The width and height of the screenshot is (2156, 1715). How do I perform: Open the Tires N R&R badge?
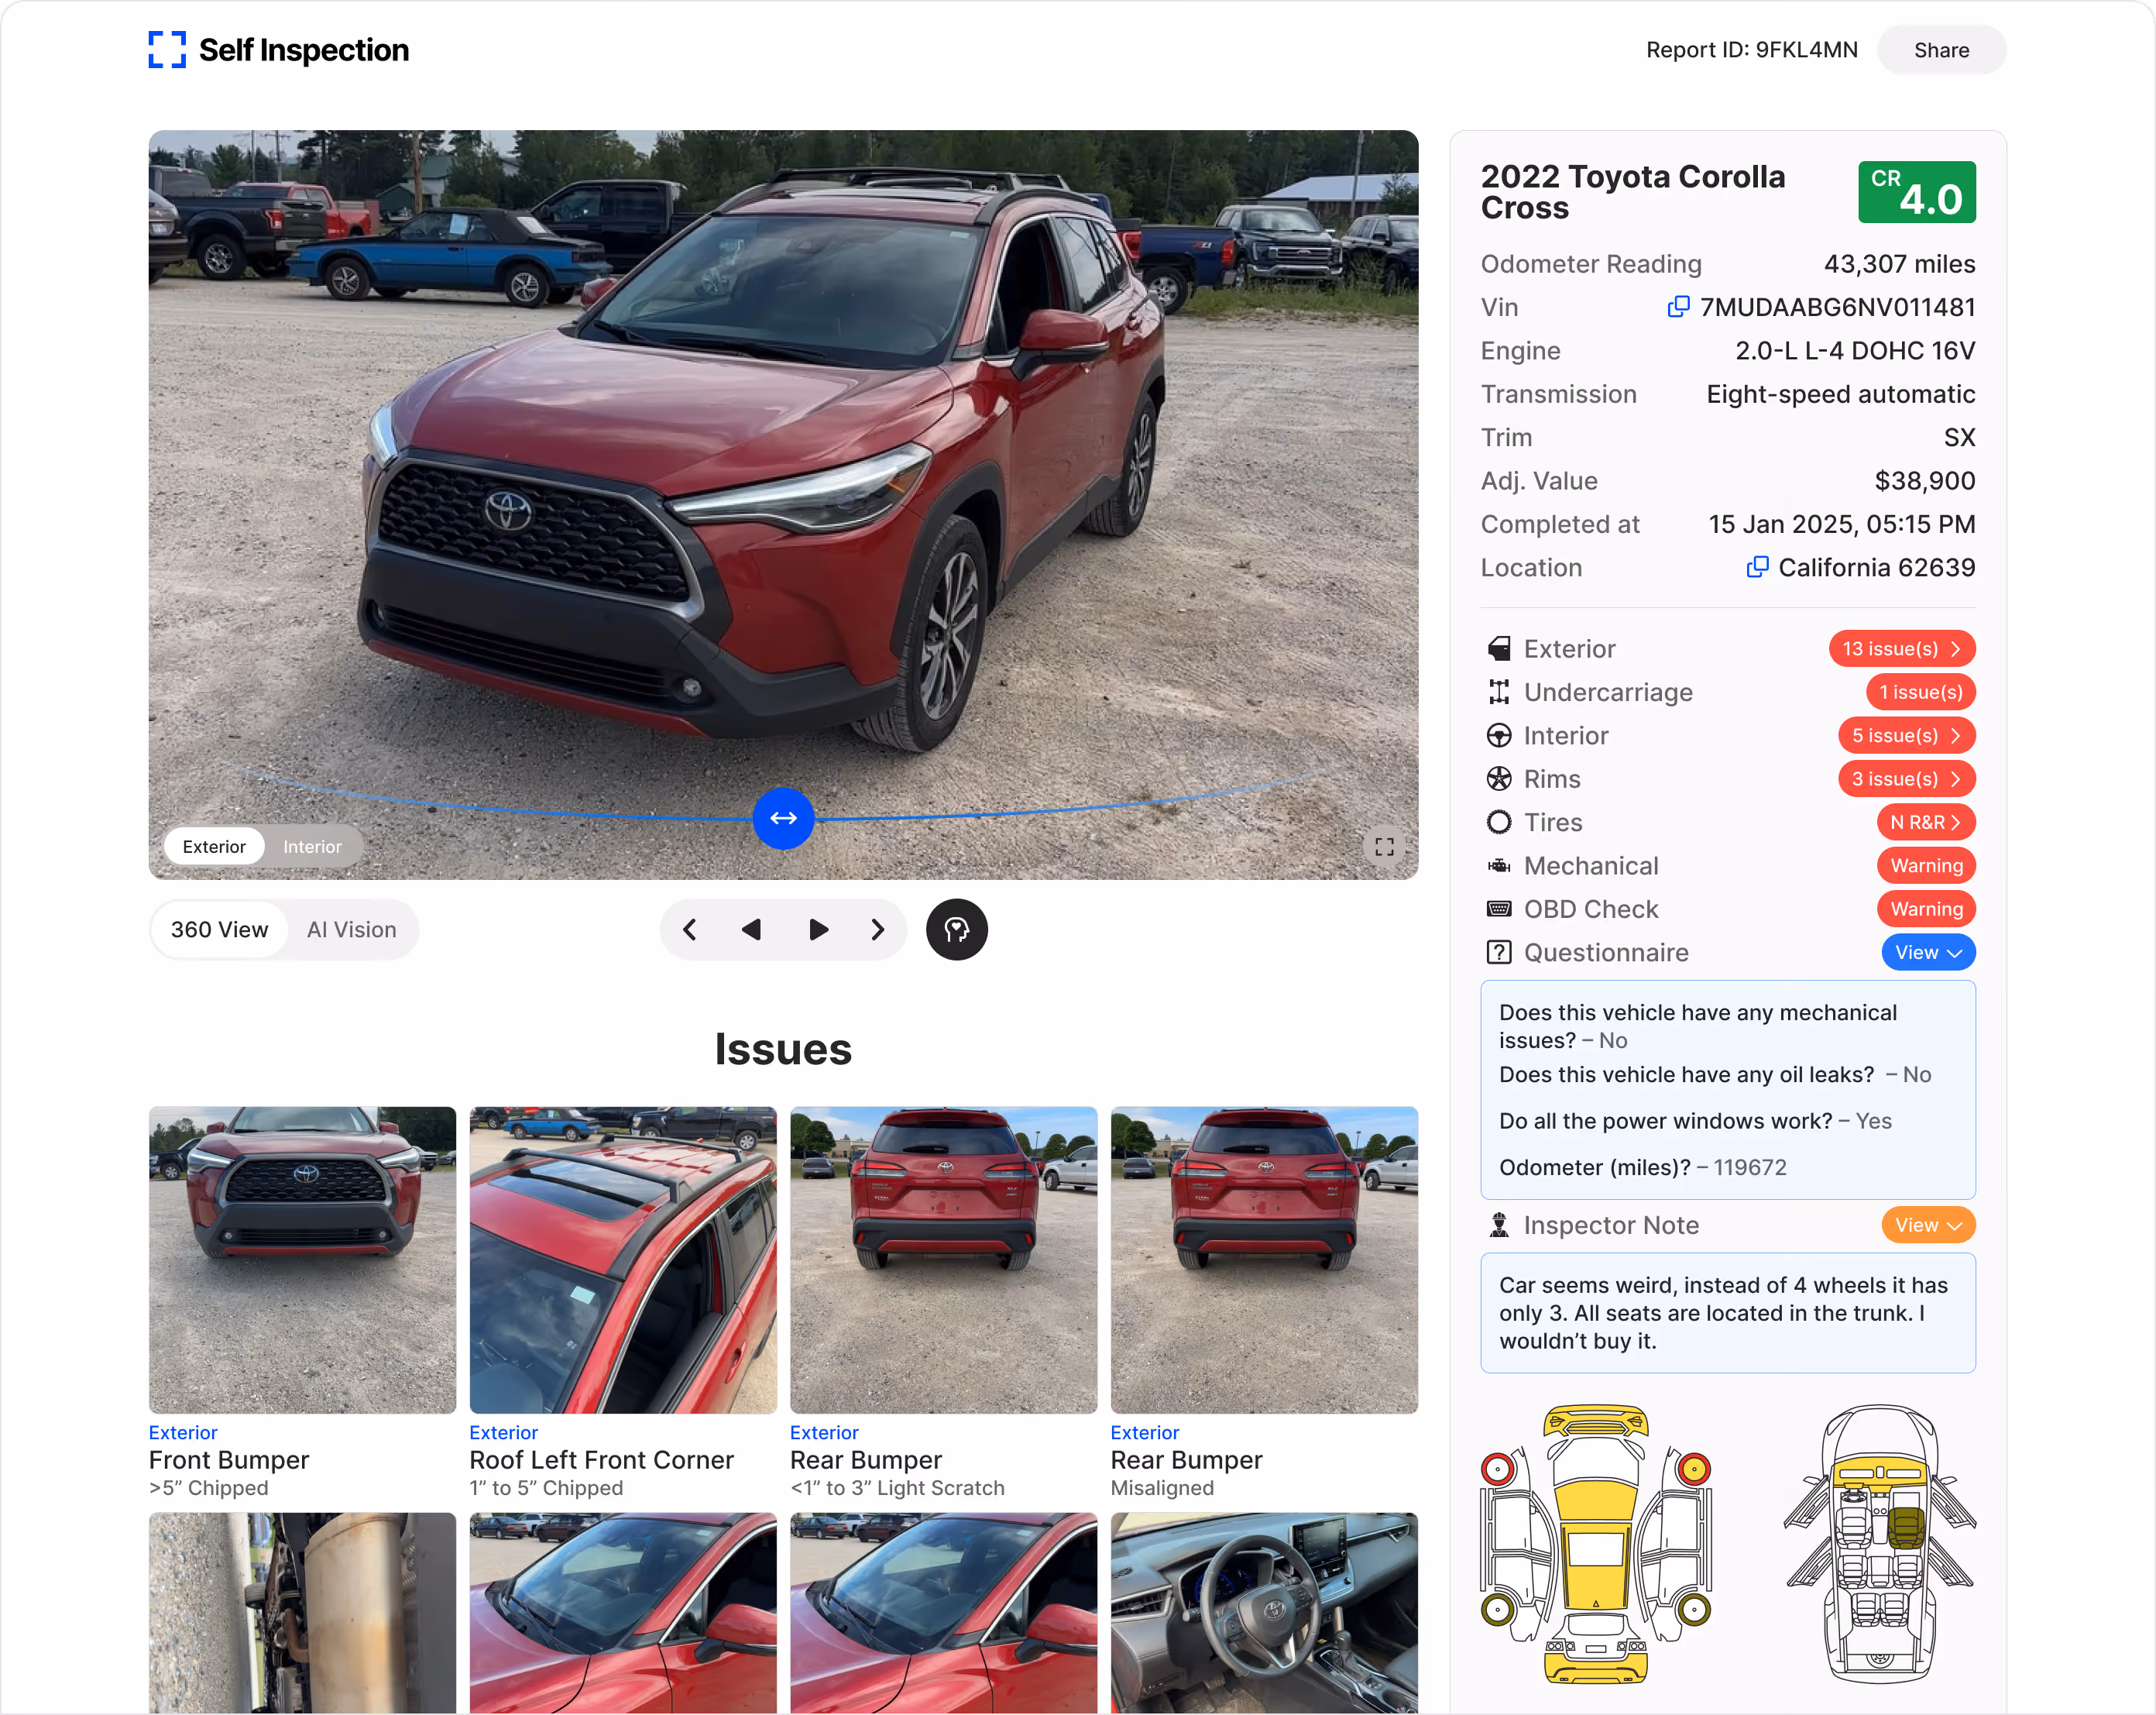[x=1926, y=822]
